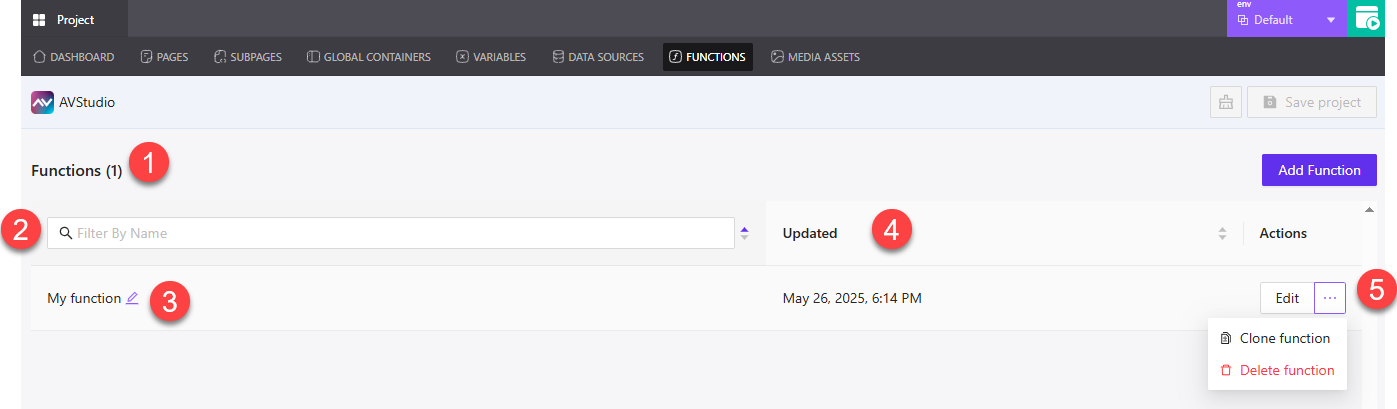The height and width of the screenshot is (409, 1397).
Task: Focus the Filter By Name field
Action: point(391,233)
